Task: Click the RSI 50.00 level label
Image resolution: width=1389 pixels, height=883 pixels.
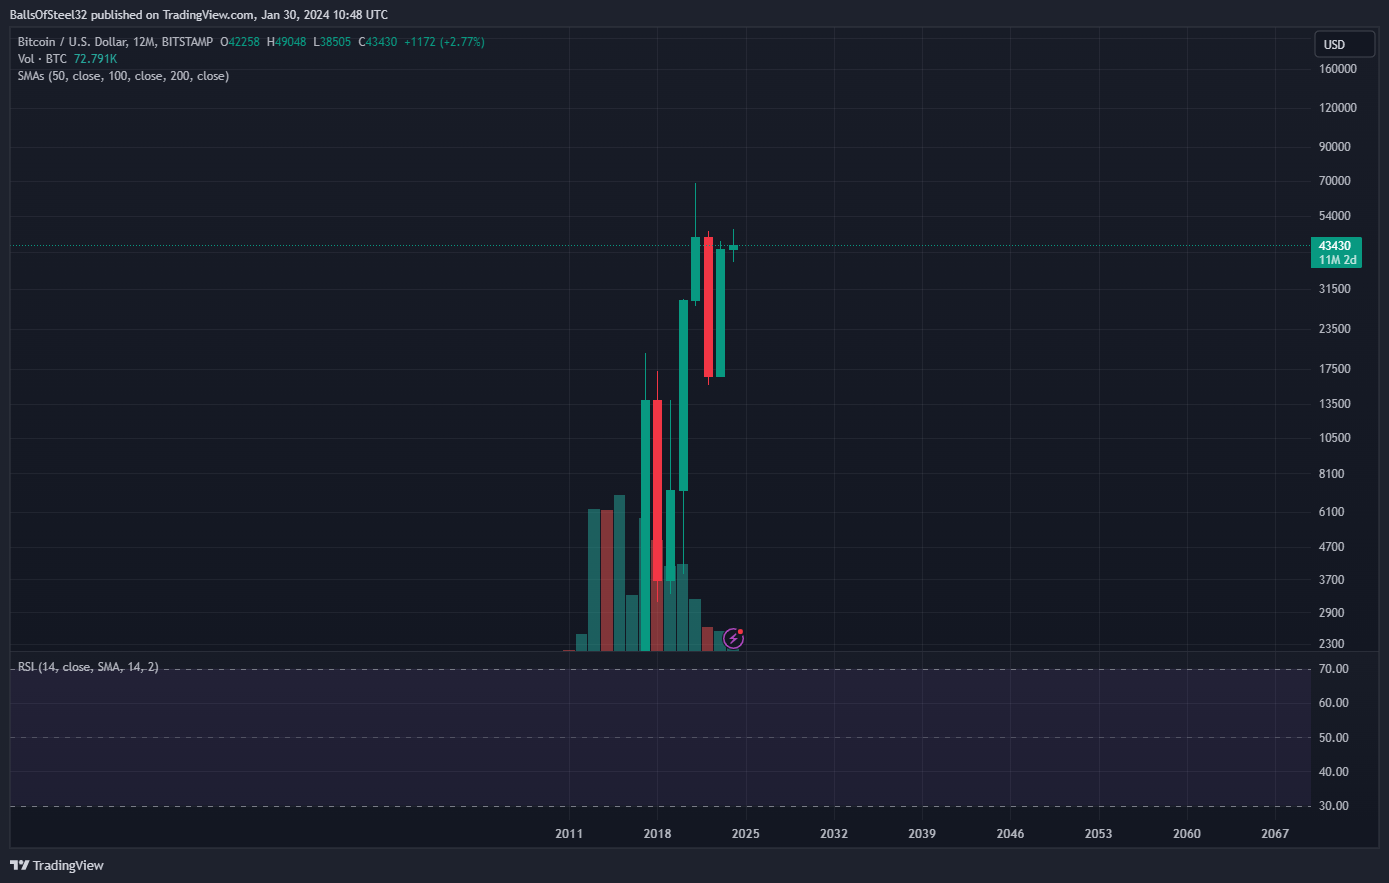Action: [1334, 738]
